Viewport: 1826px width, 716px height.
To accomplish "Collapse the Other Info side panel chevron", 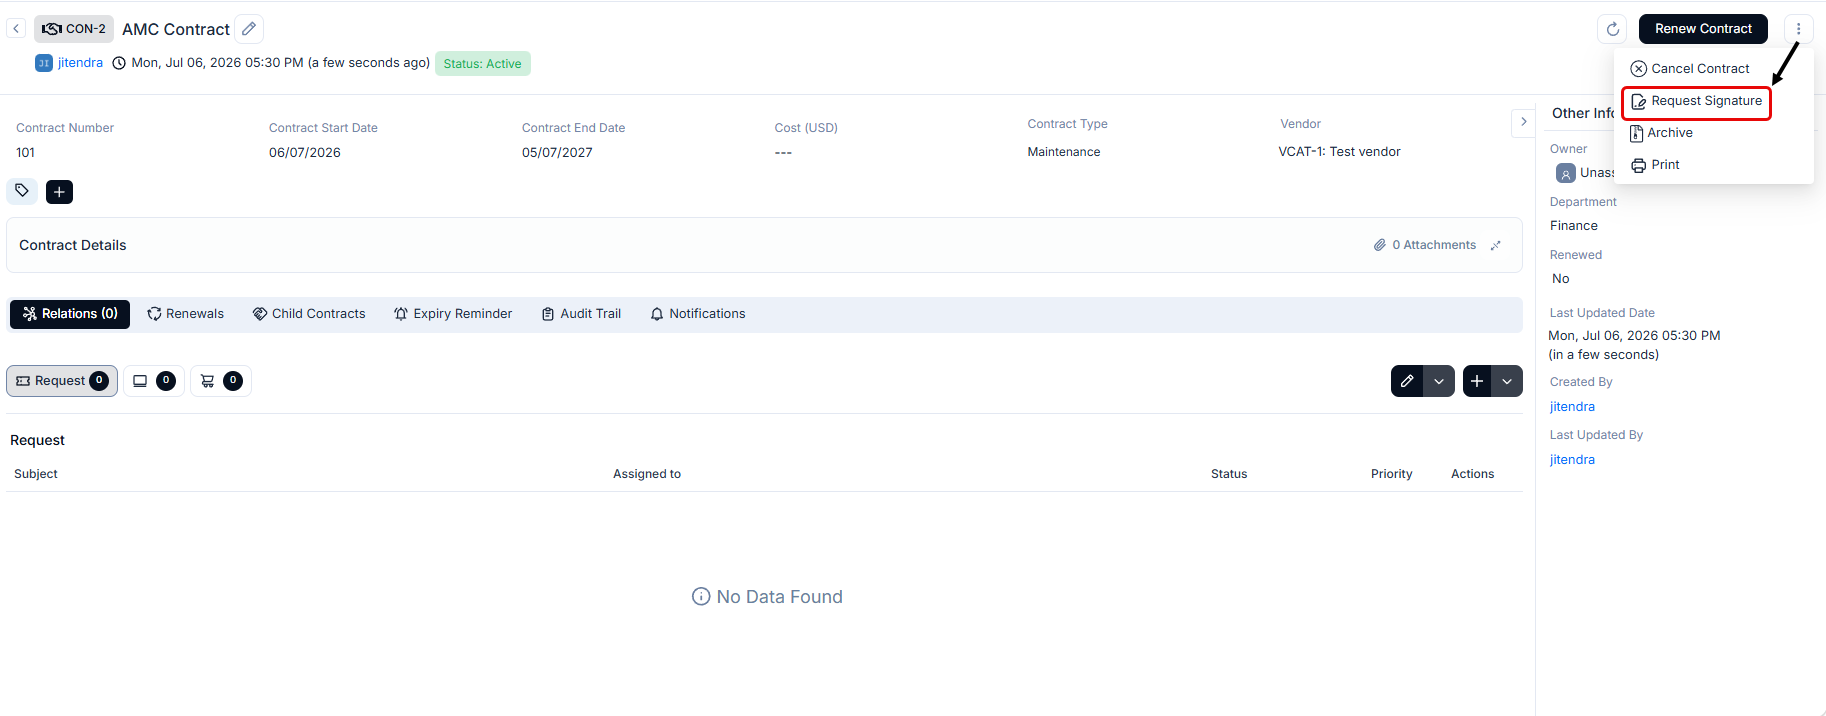I will tap(1523, 122).
